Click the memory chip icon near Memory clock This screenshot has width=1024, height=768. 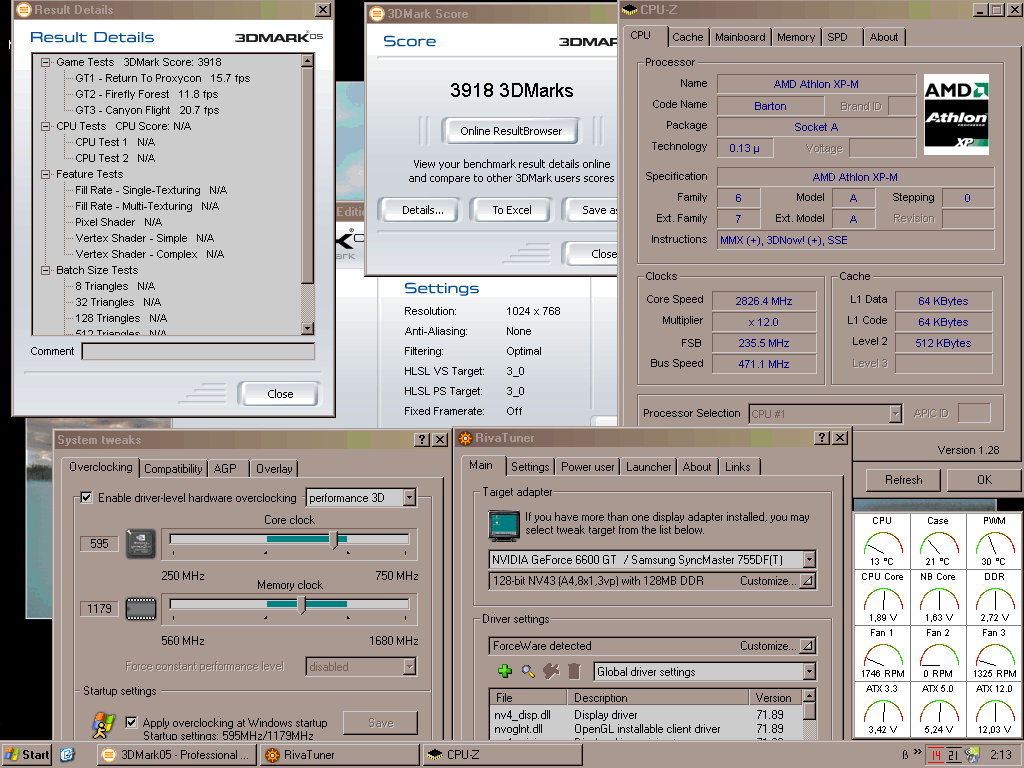tap(139, 607)
